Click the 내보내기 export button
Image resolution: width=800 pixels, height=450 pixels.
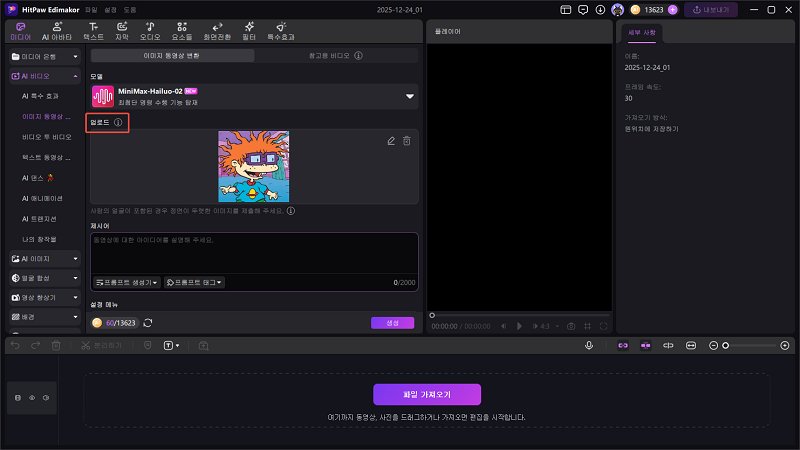711,10
